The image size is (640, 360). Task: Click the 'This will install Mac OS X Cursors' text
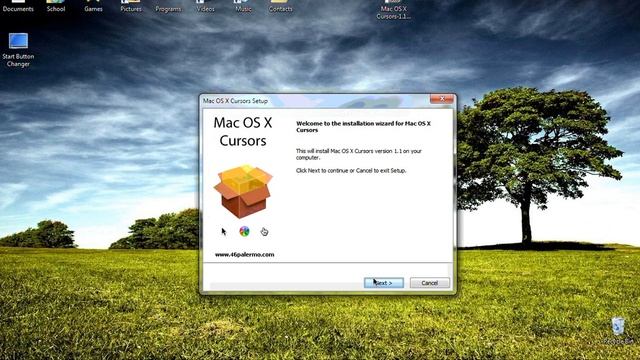(359, 154)
